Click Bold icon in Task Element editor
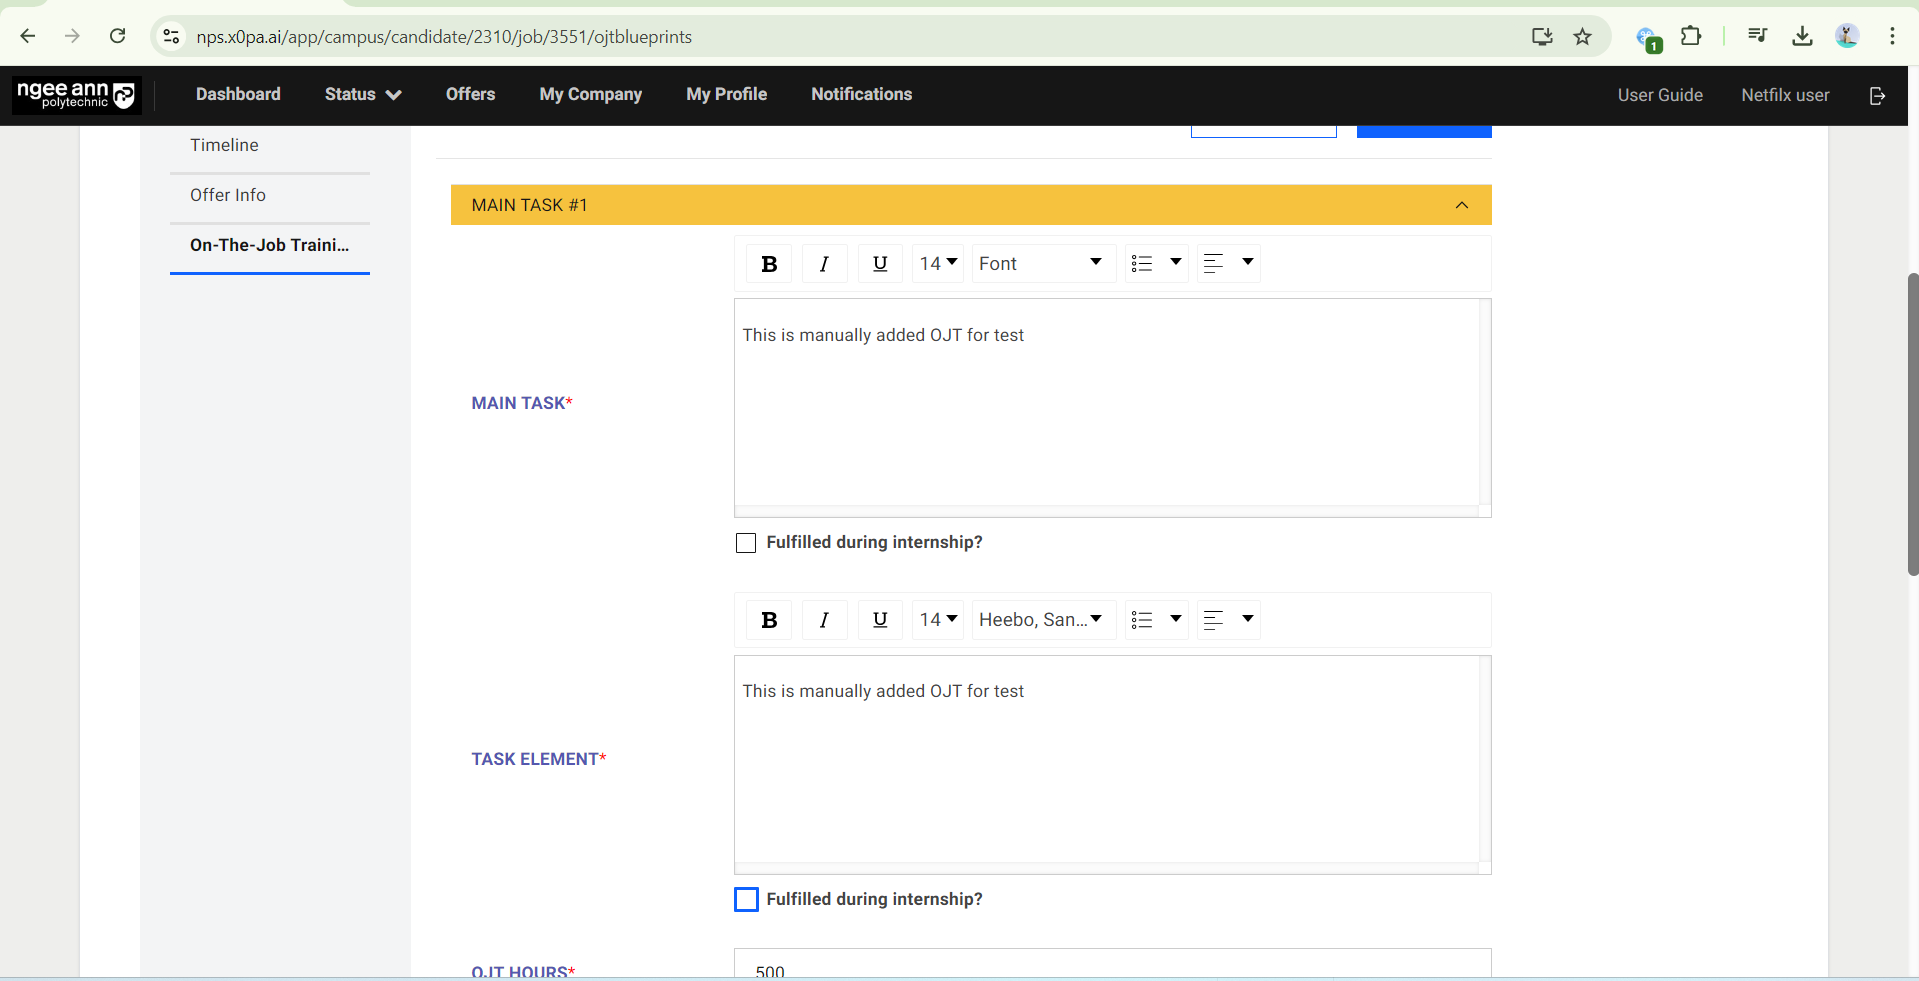 coord(769,620)
